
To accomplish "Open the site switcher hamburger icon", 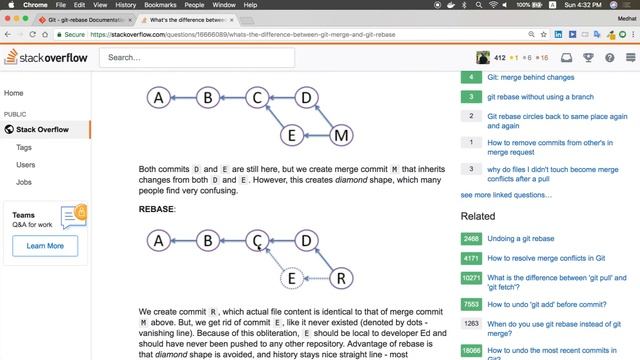I will tap(631, 58).
